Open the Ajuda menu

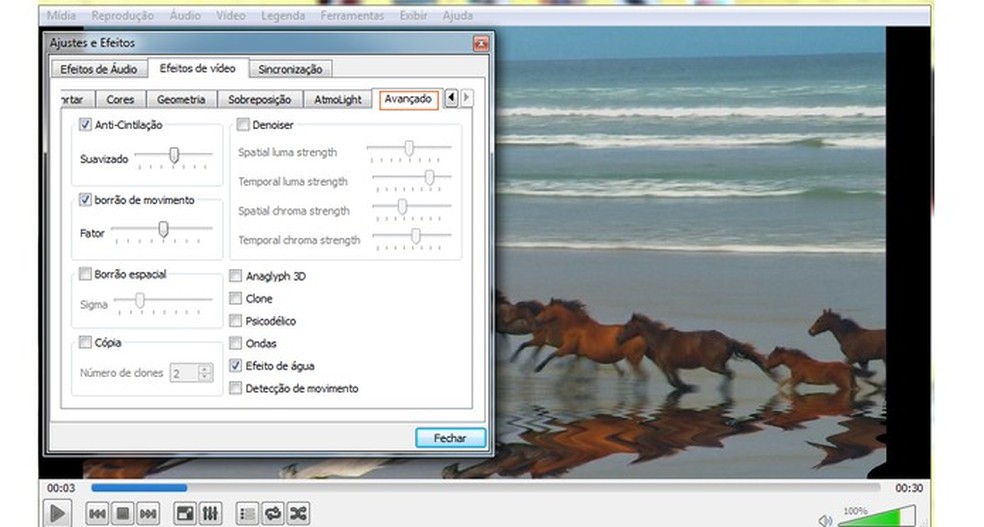click(457, 16)
